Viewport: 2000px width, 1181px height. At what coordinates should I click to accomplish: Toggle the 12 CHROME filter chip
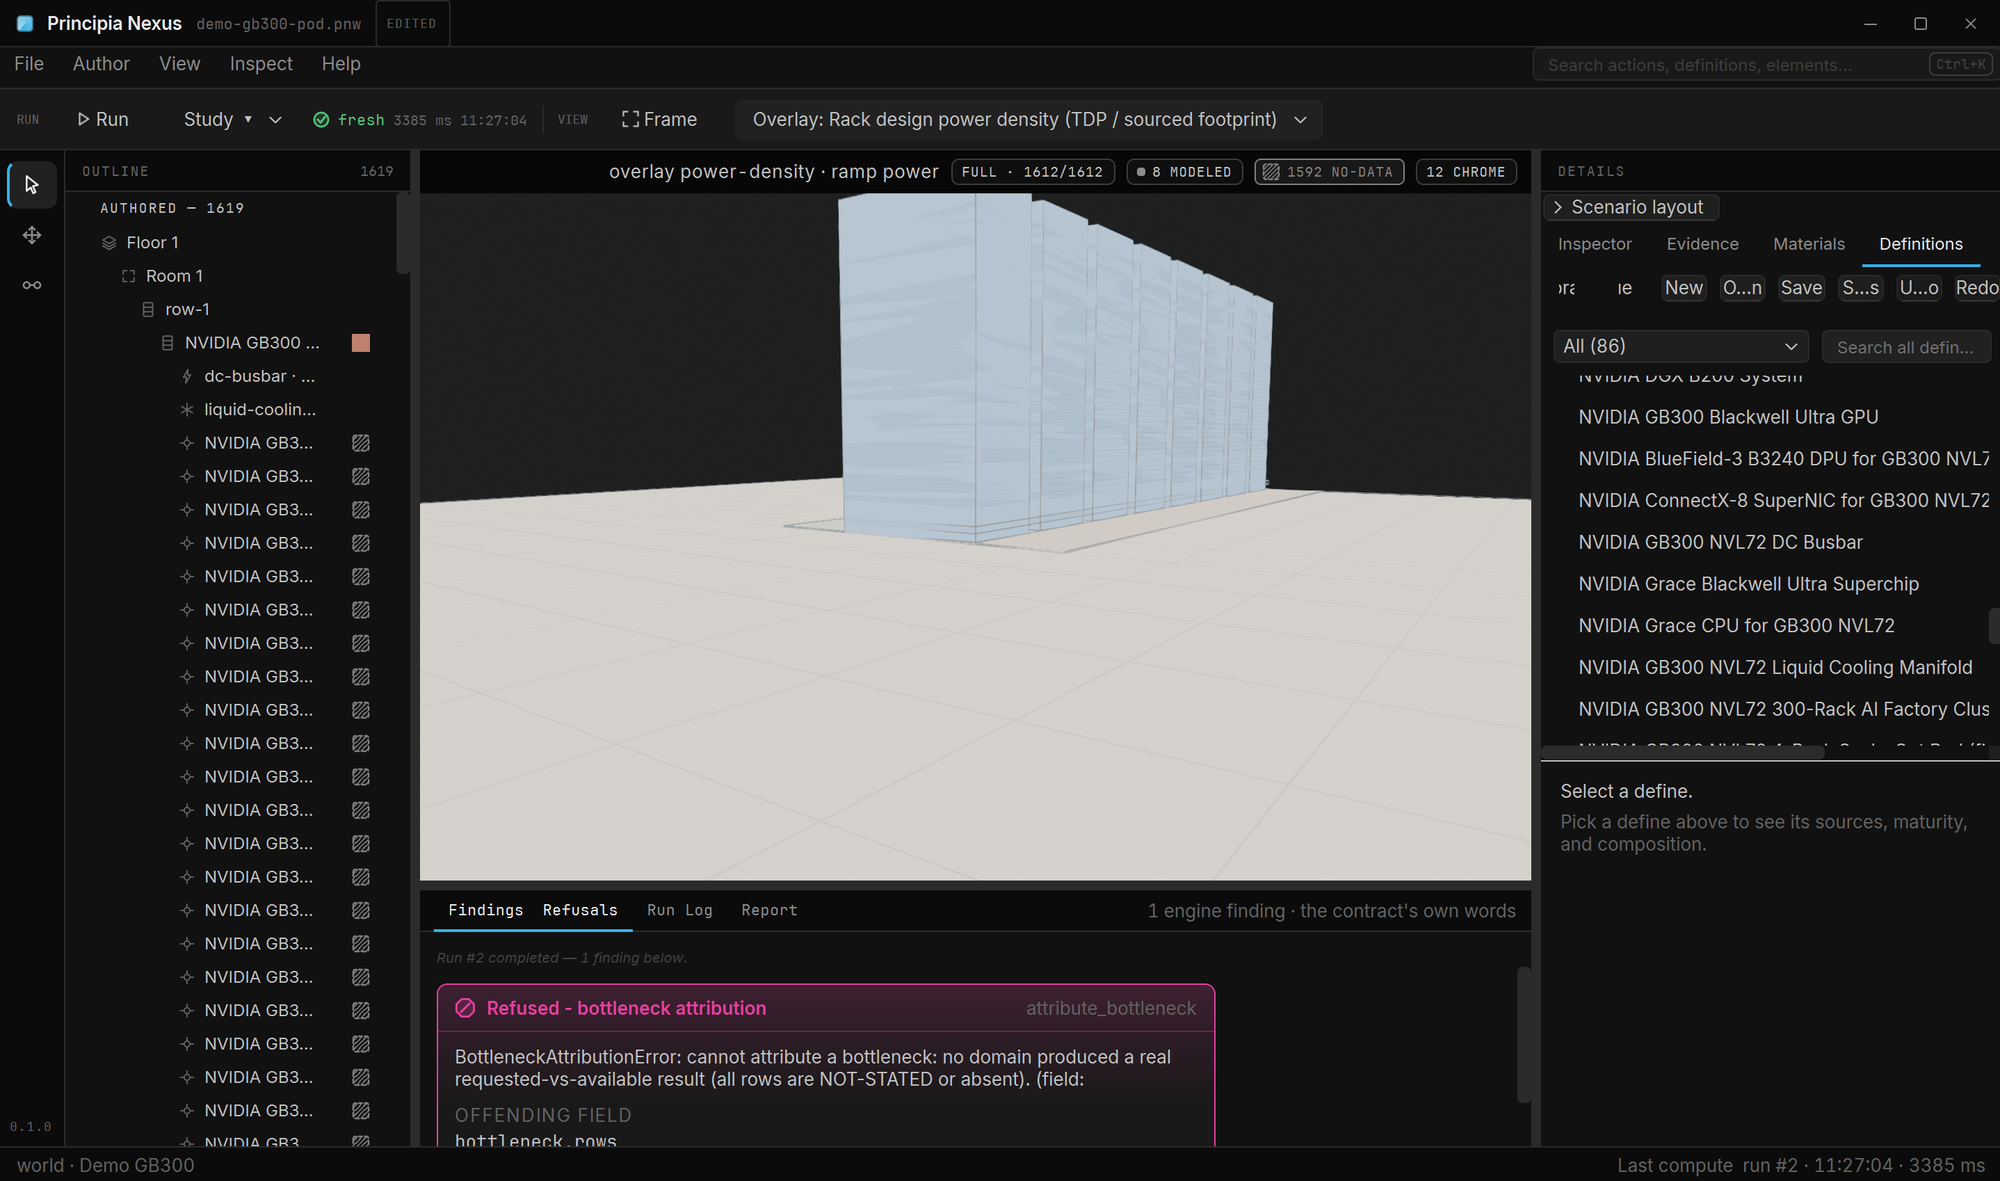pos(1466,172)
